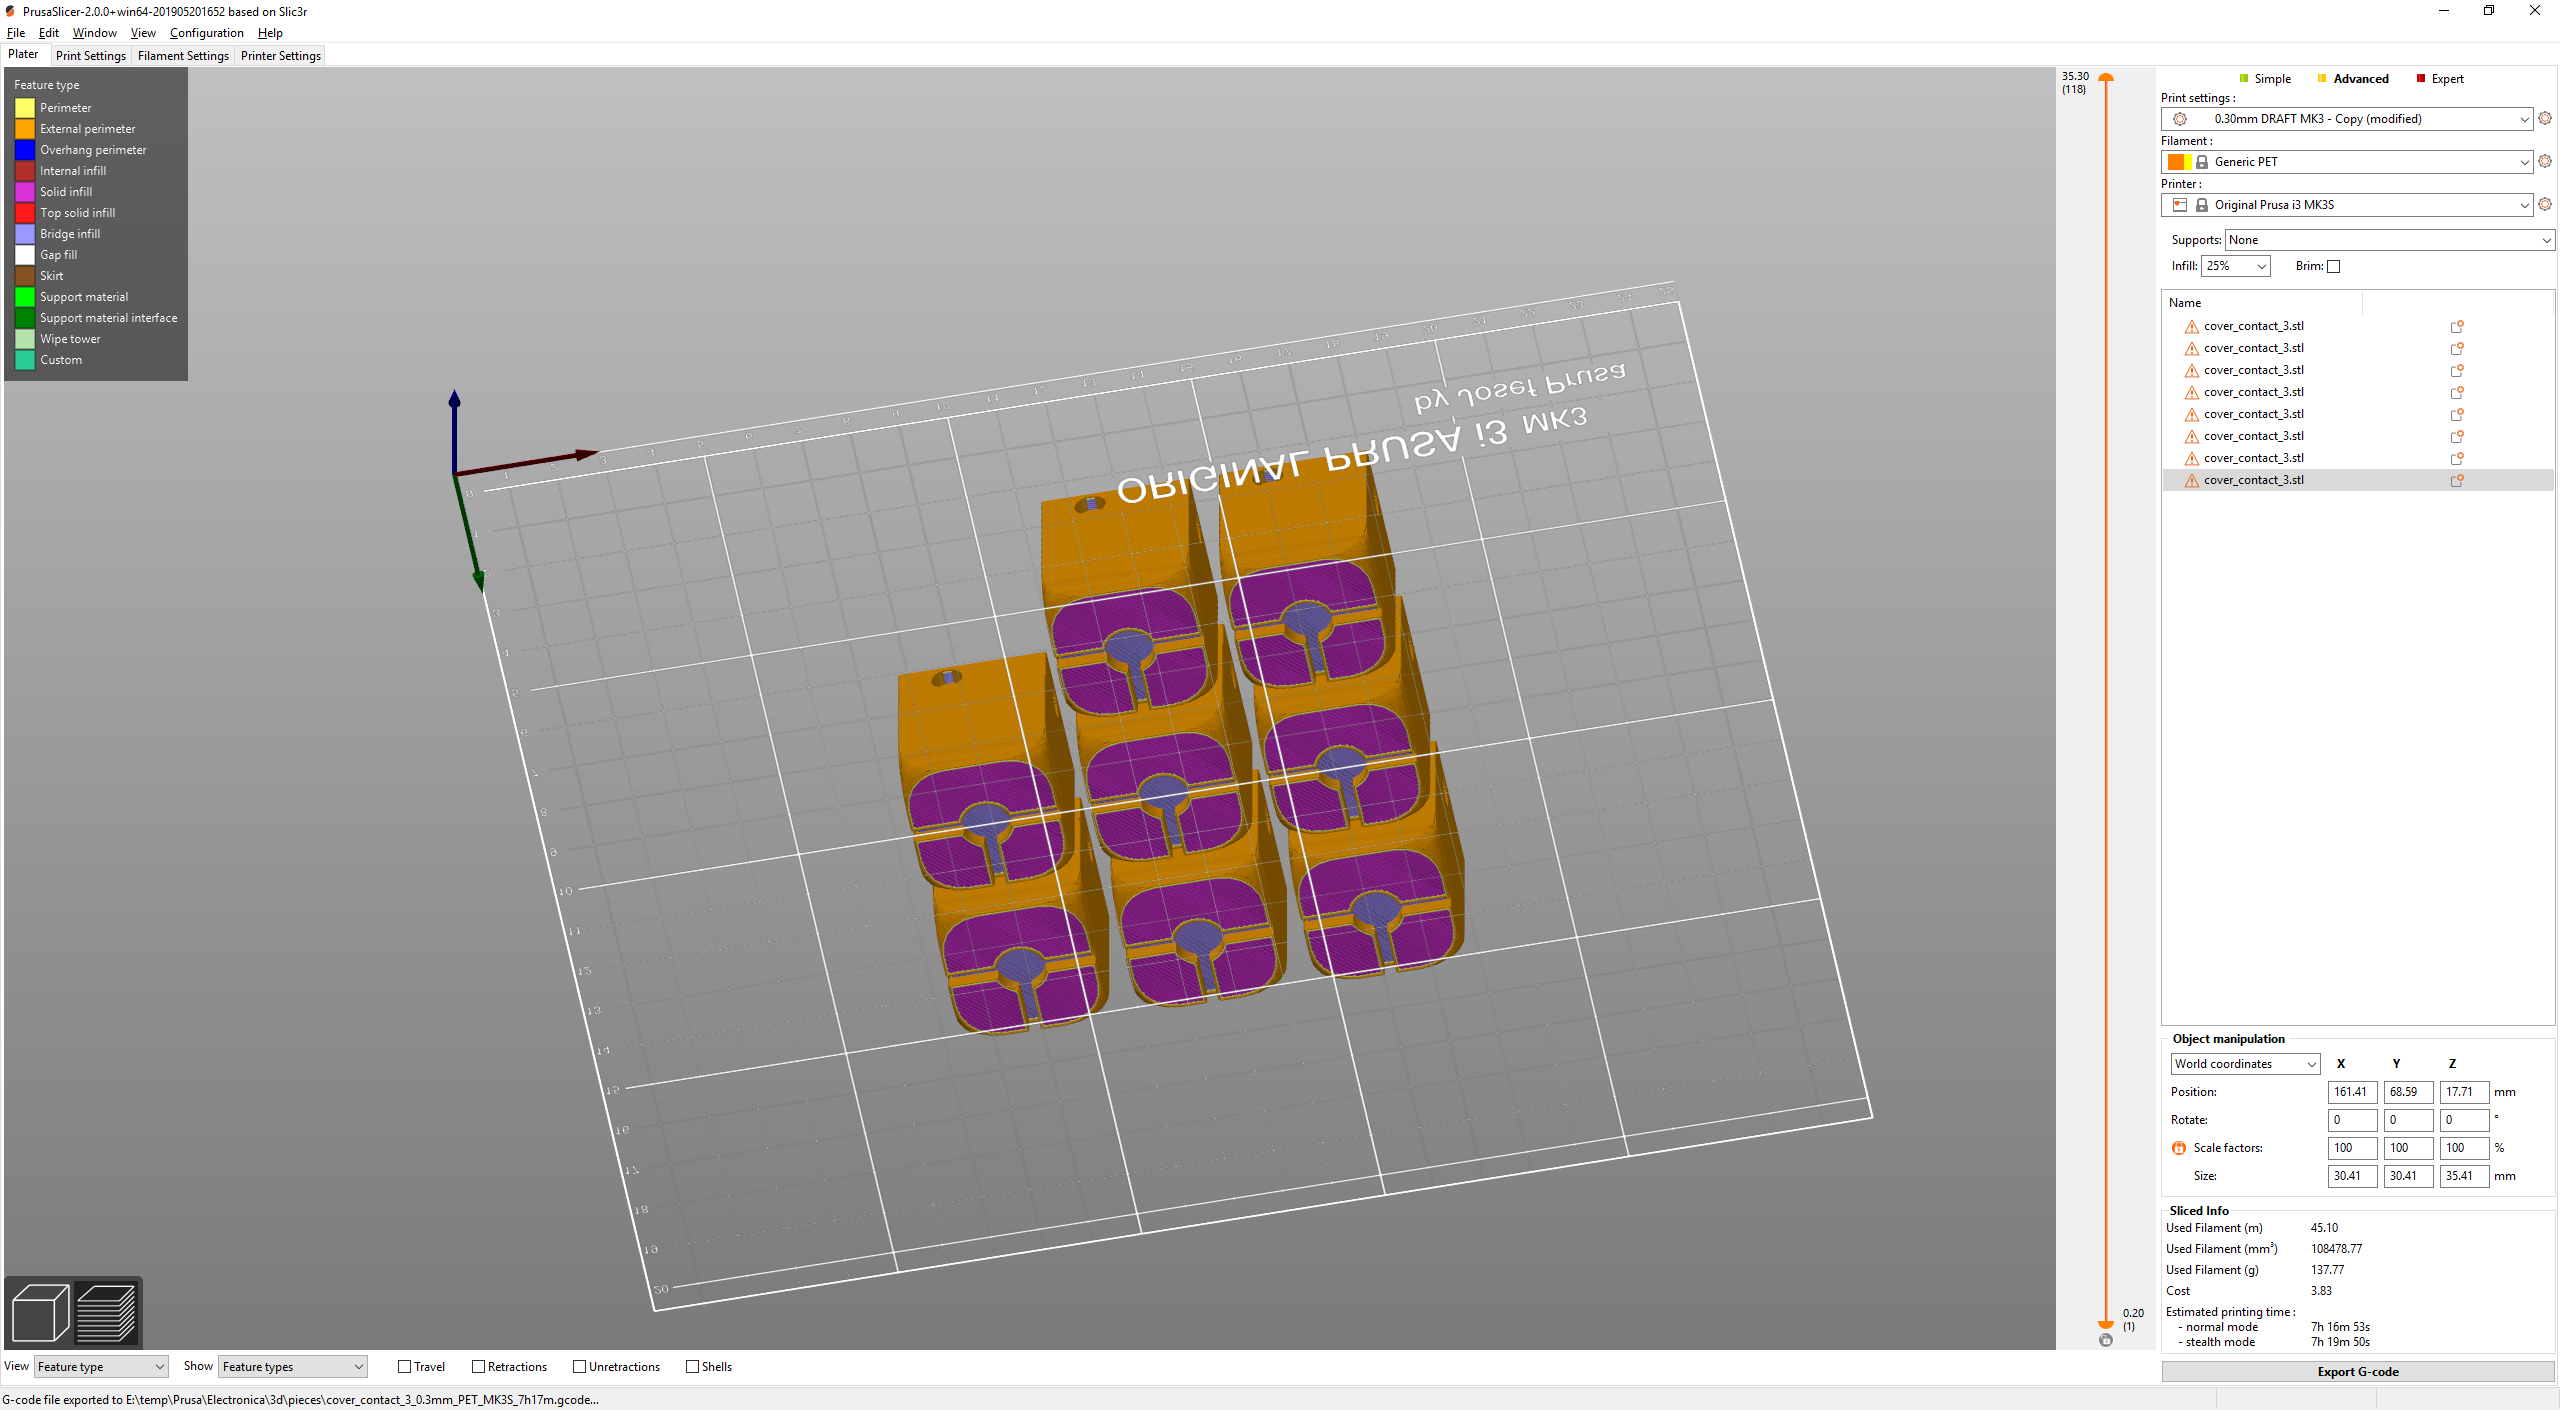Switch to the Filament Settings tab
2560x1410 pixels.
(183, 56)
